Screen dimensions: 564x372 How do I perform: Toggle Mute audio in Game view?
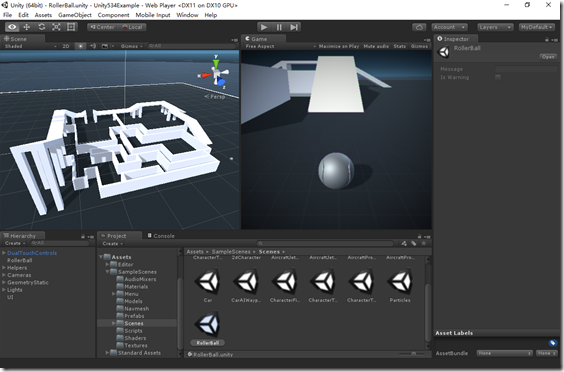(x=376, y=46)
